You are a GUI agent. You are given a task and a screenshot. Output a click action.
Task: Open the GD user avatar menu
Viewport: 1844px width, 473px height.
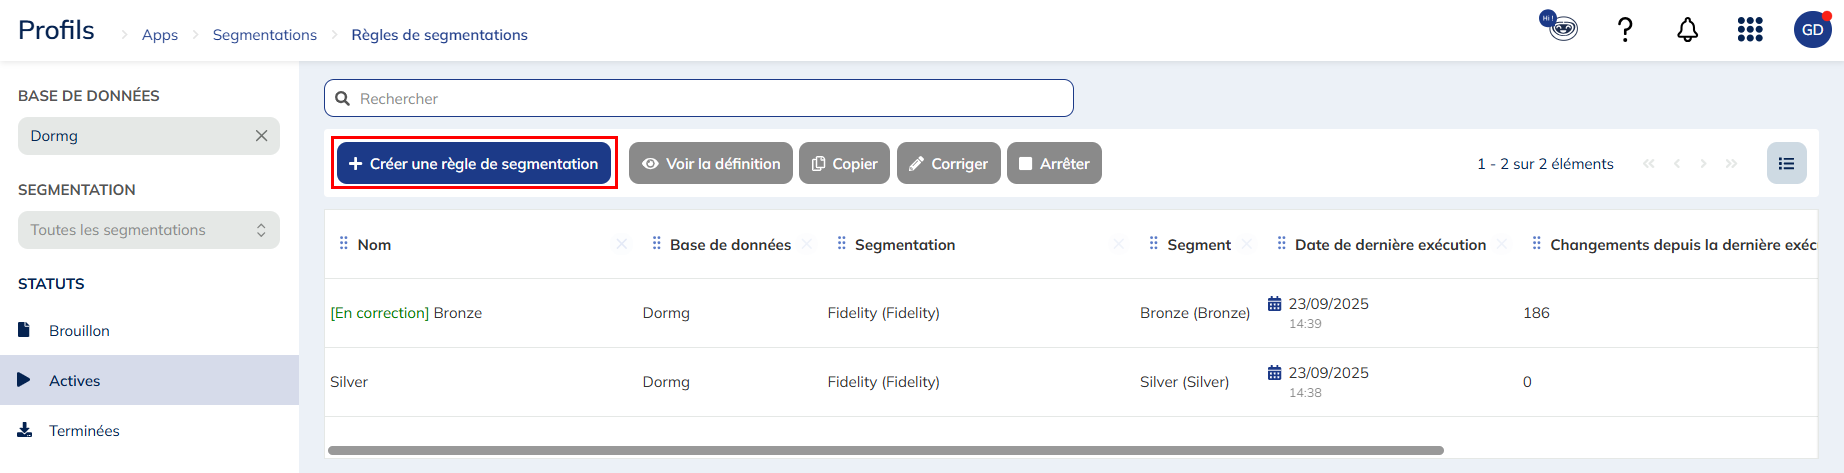pos(1812,30)
